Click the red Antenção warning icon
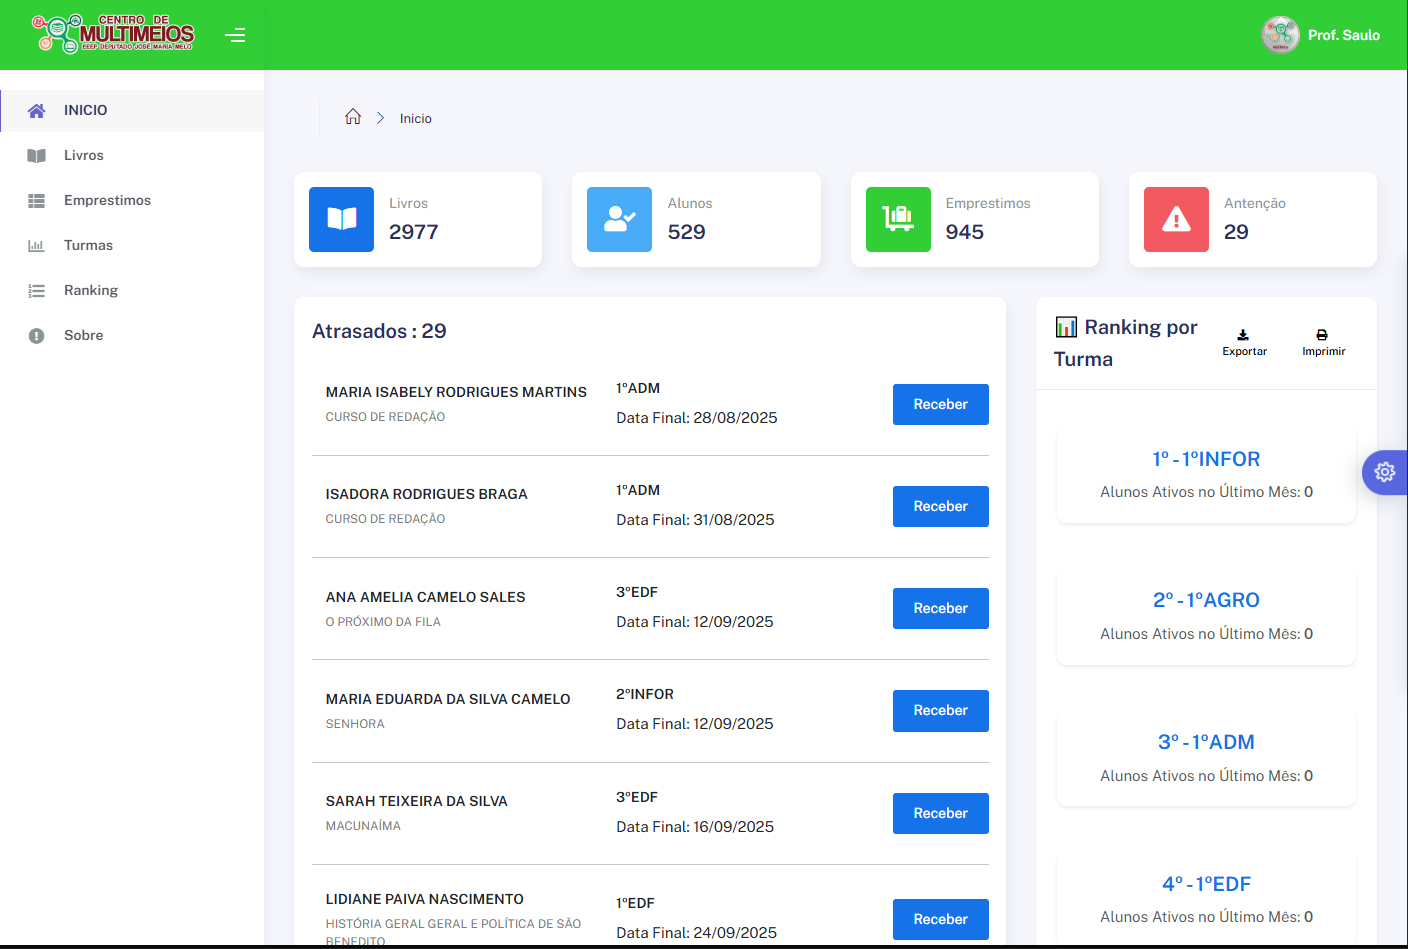1408x949 pixels. tap(1176, 219)
